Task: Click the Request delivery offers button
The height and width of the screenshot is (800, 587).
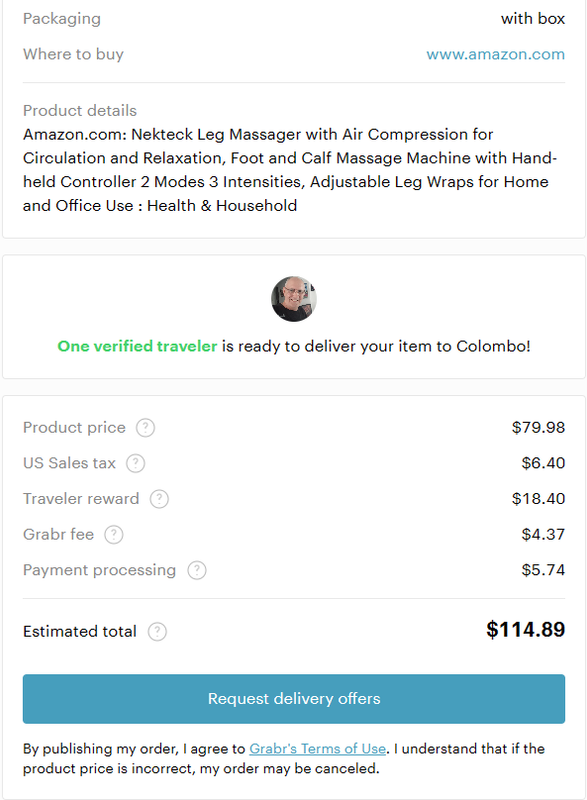Action: tap(294, 699)
